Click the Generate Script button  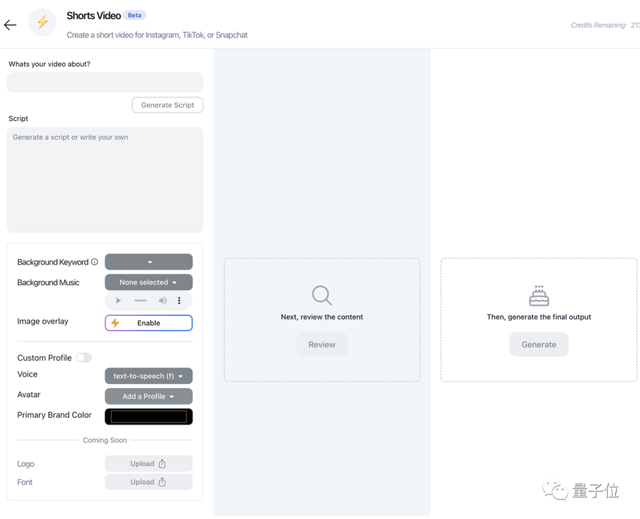[167, 105]
